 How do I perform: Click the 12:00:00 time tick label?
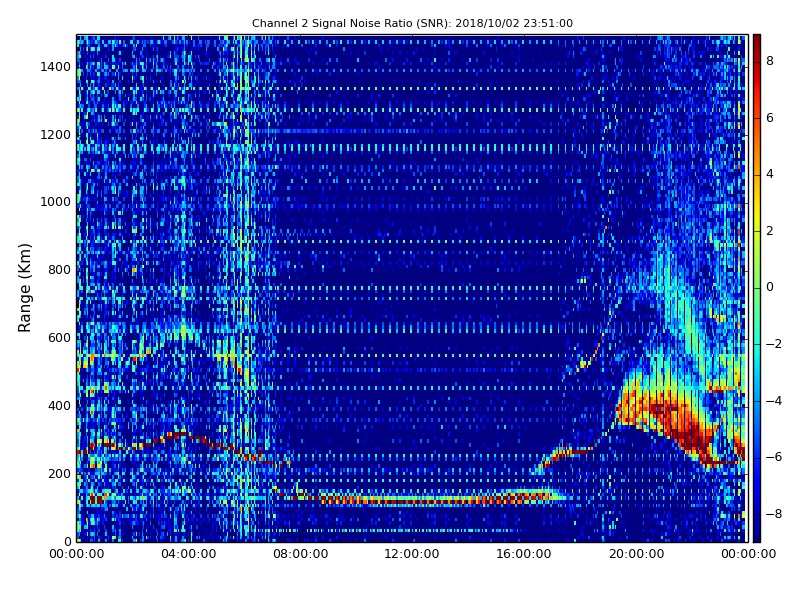pyautogui.click(x=412, y=554)
